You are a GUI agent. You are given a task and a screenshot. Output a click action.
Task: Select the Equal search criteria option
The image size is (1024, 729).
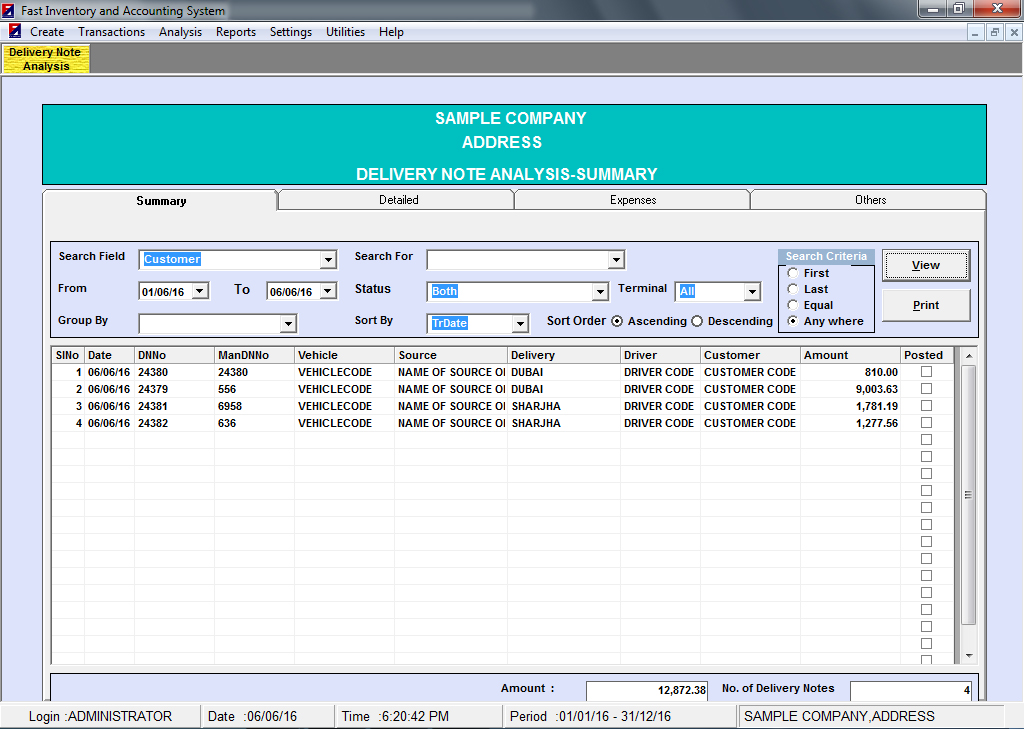(x=793, y=305)
